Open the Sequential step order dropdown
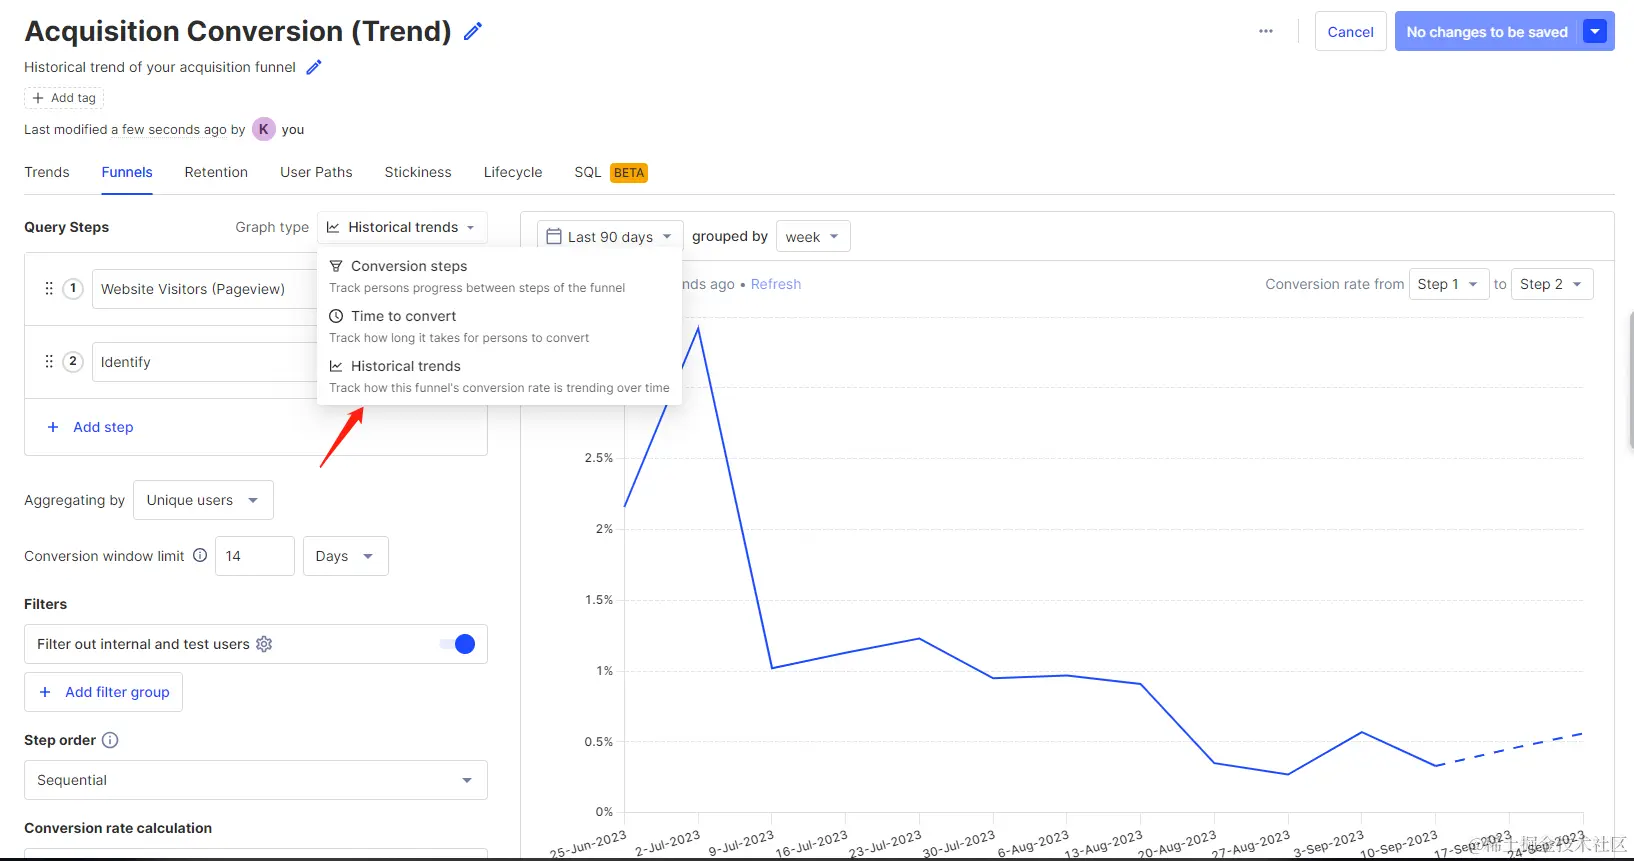Screen dimensions: 1634x861 point(256,780)
